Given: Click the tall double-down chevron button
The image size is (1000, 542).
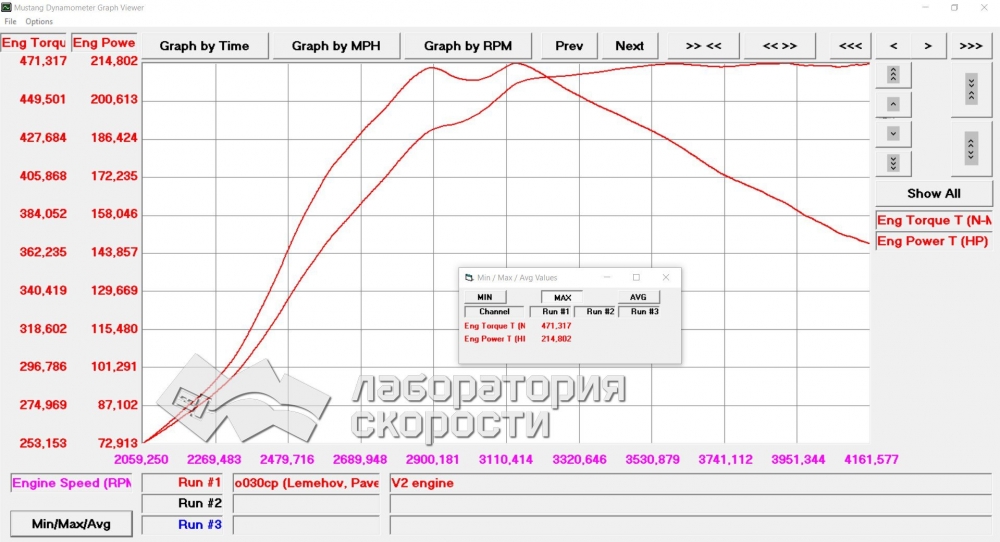Looking at the screenshot, I should 971,89.
